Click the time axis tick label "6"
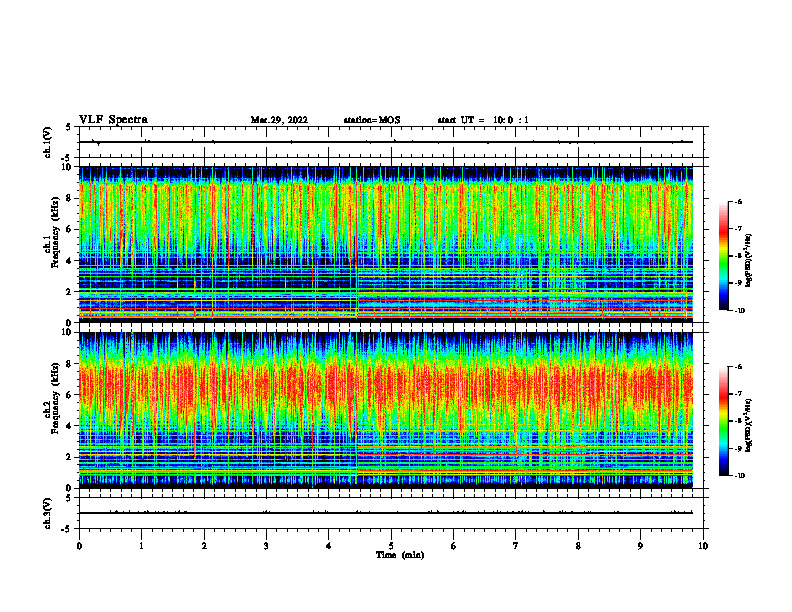Viewport: 792px width, 612px height. tap(454, 546)
